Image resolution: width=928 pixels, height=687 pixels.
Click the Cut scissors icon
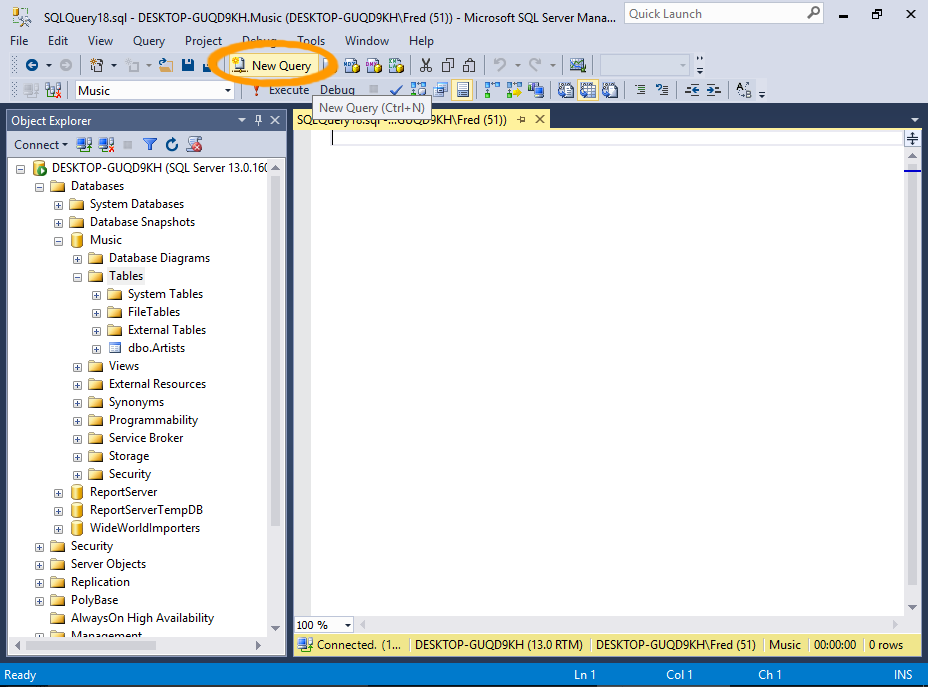click(x=426, y=65)
